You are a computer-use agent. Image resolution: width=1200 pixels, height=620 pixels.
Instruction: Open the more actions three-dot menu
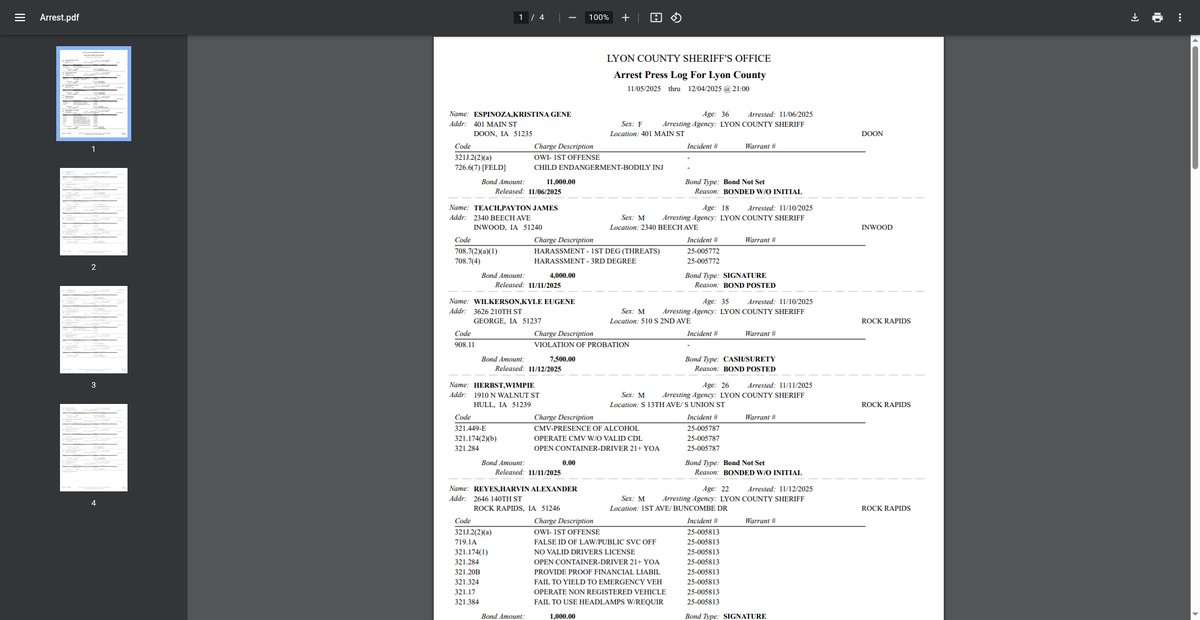[x=1180, y=18]
